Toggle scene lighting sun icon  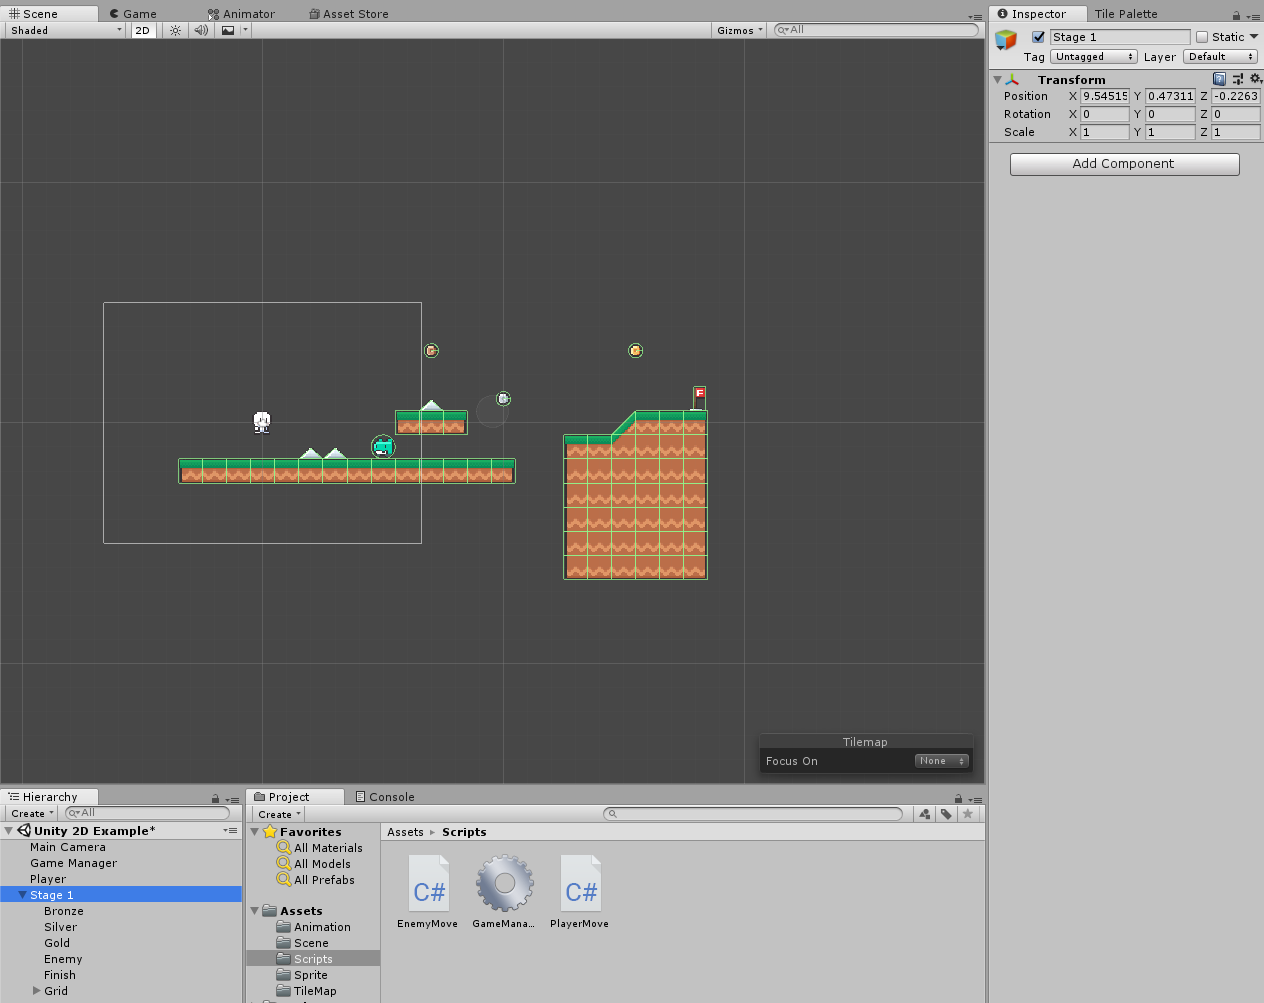[175, 30]
